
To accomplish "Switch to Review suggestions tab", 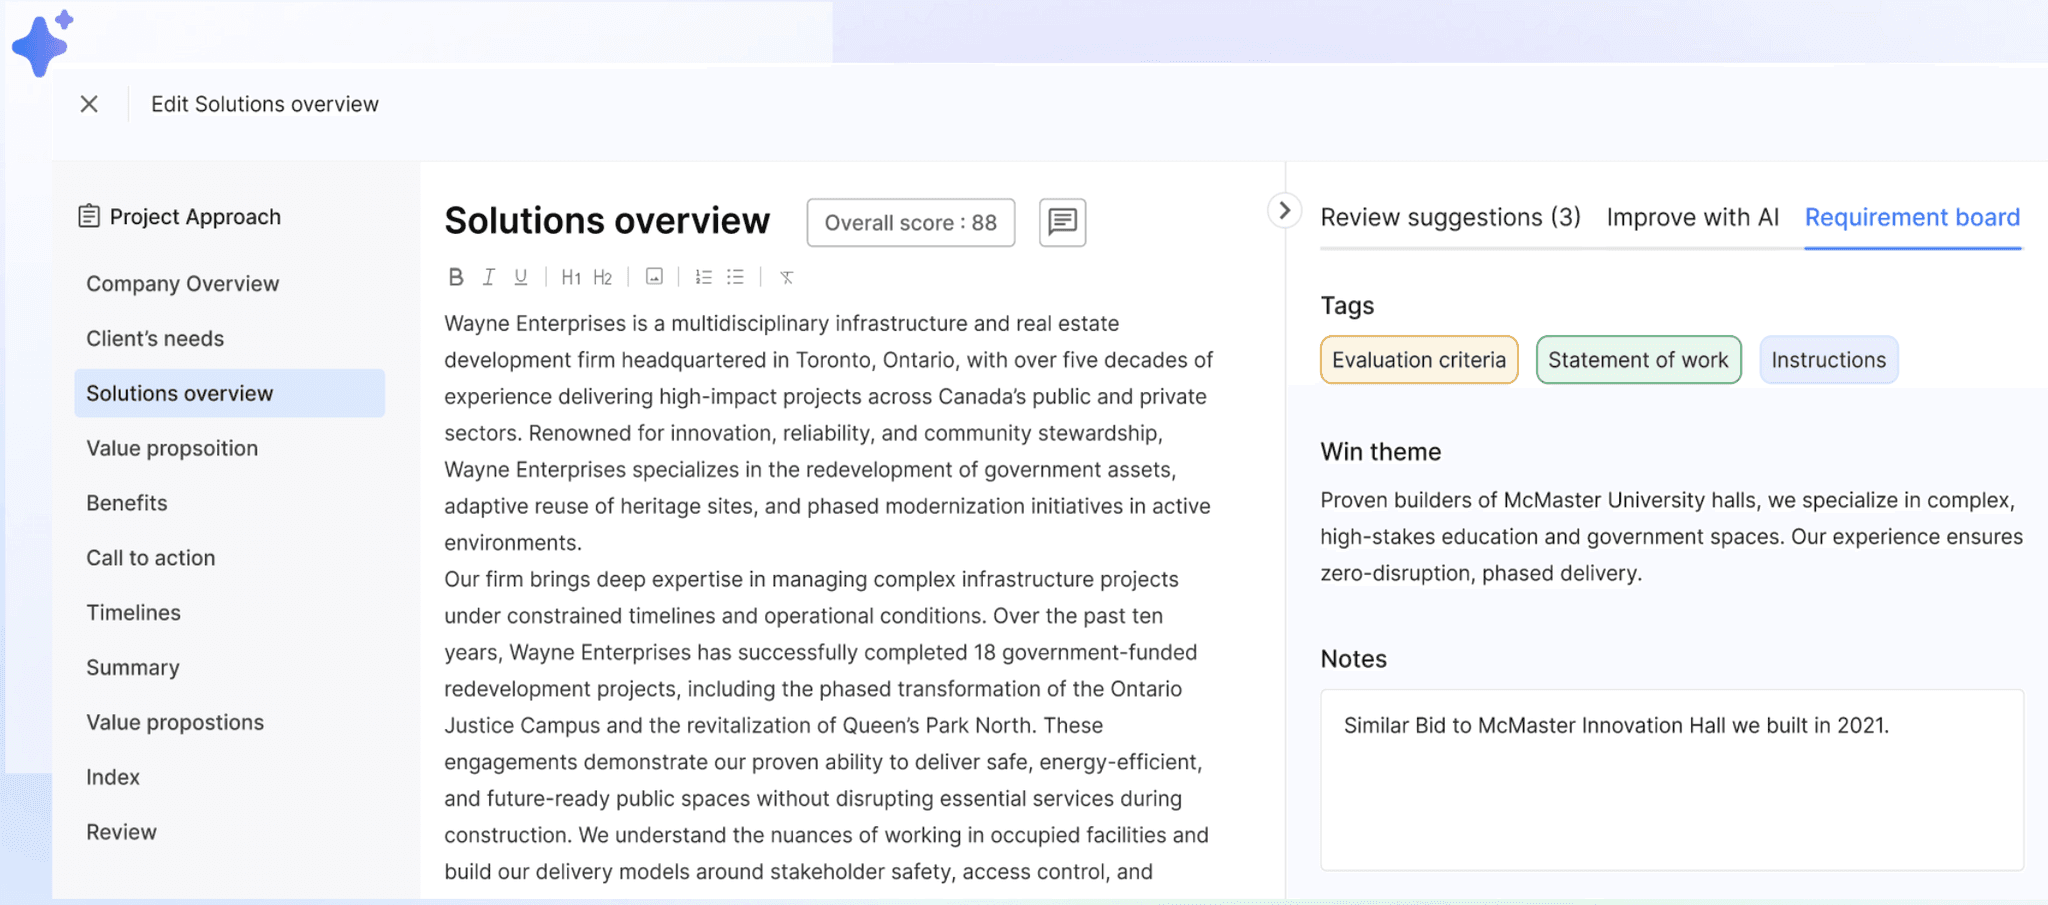I will (1450, 217).
